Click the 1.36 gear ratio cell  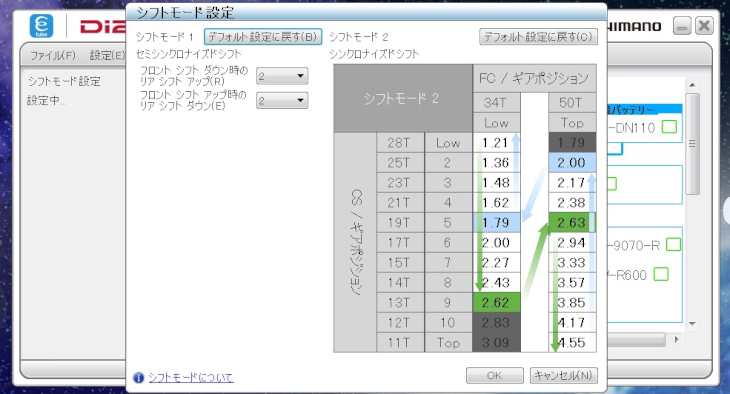[x=496, y=163]
